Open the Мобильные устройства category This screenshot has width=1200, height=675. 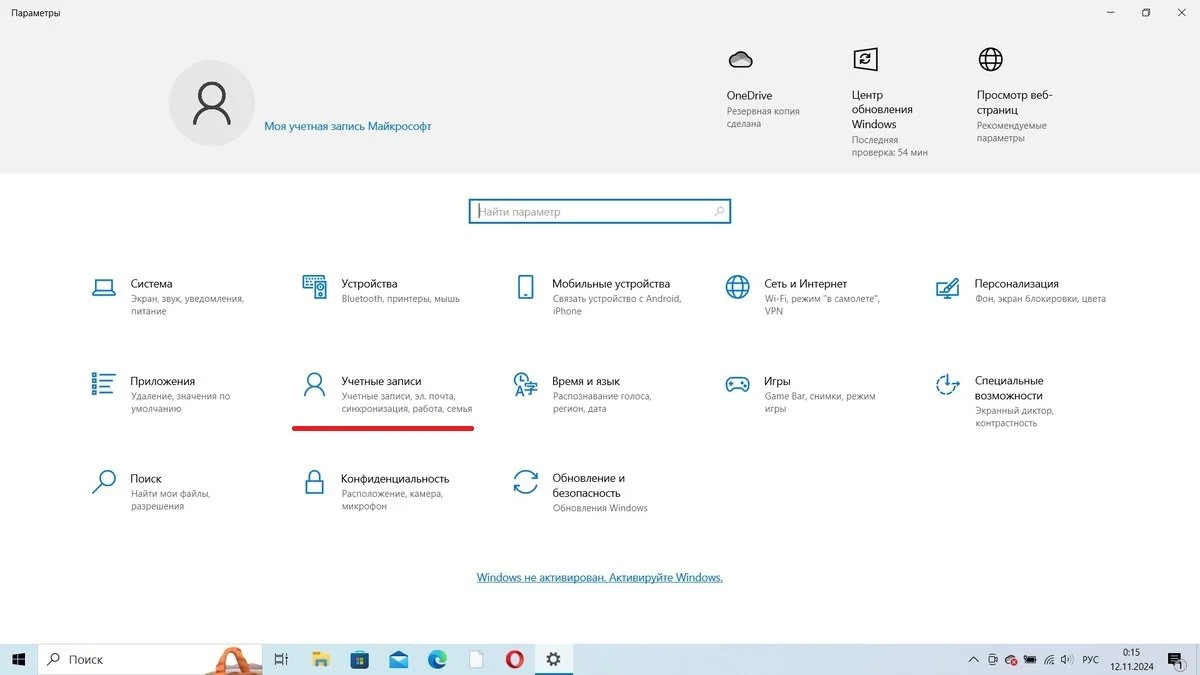click(x=598, y=296)
